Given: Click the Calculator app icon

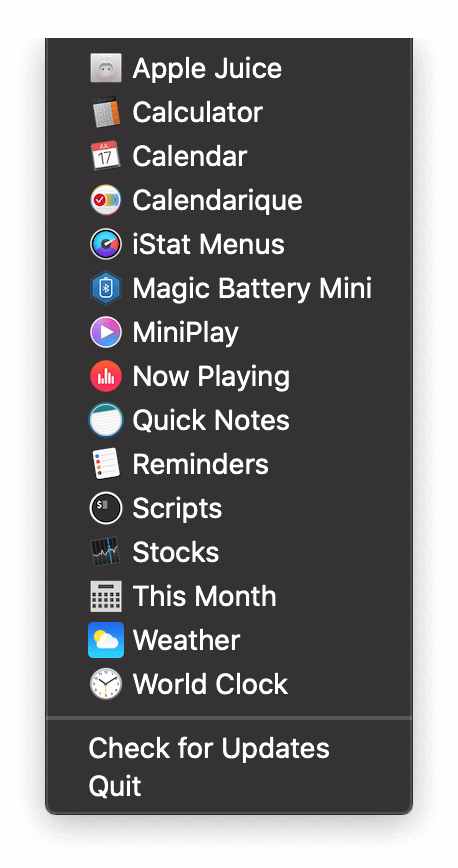Looking at the screenshot, I should pyautogui.click(x=105, y=112).
